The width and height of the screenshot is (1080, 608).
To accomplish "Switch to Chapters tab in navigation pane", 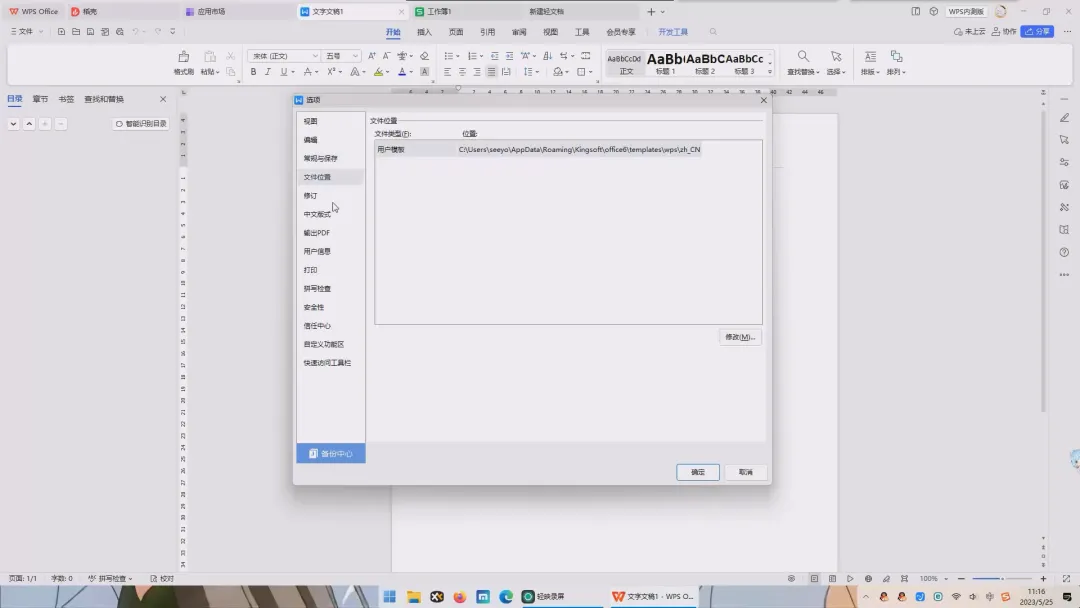I will [x=40, y=99].
